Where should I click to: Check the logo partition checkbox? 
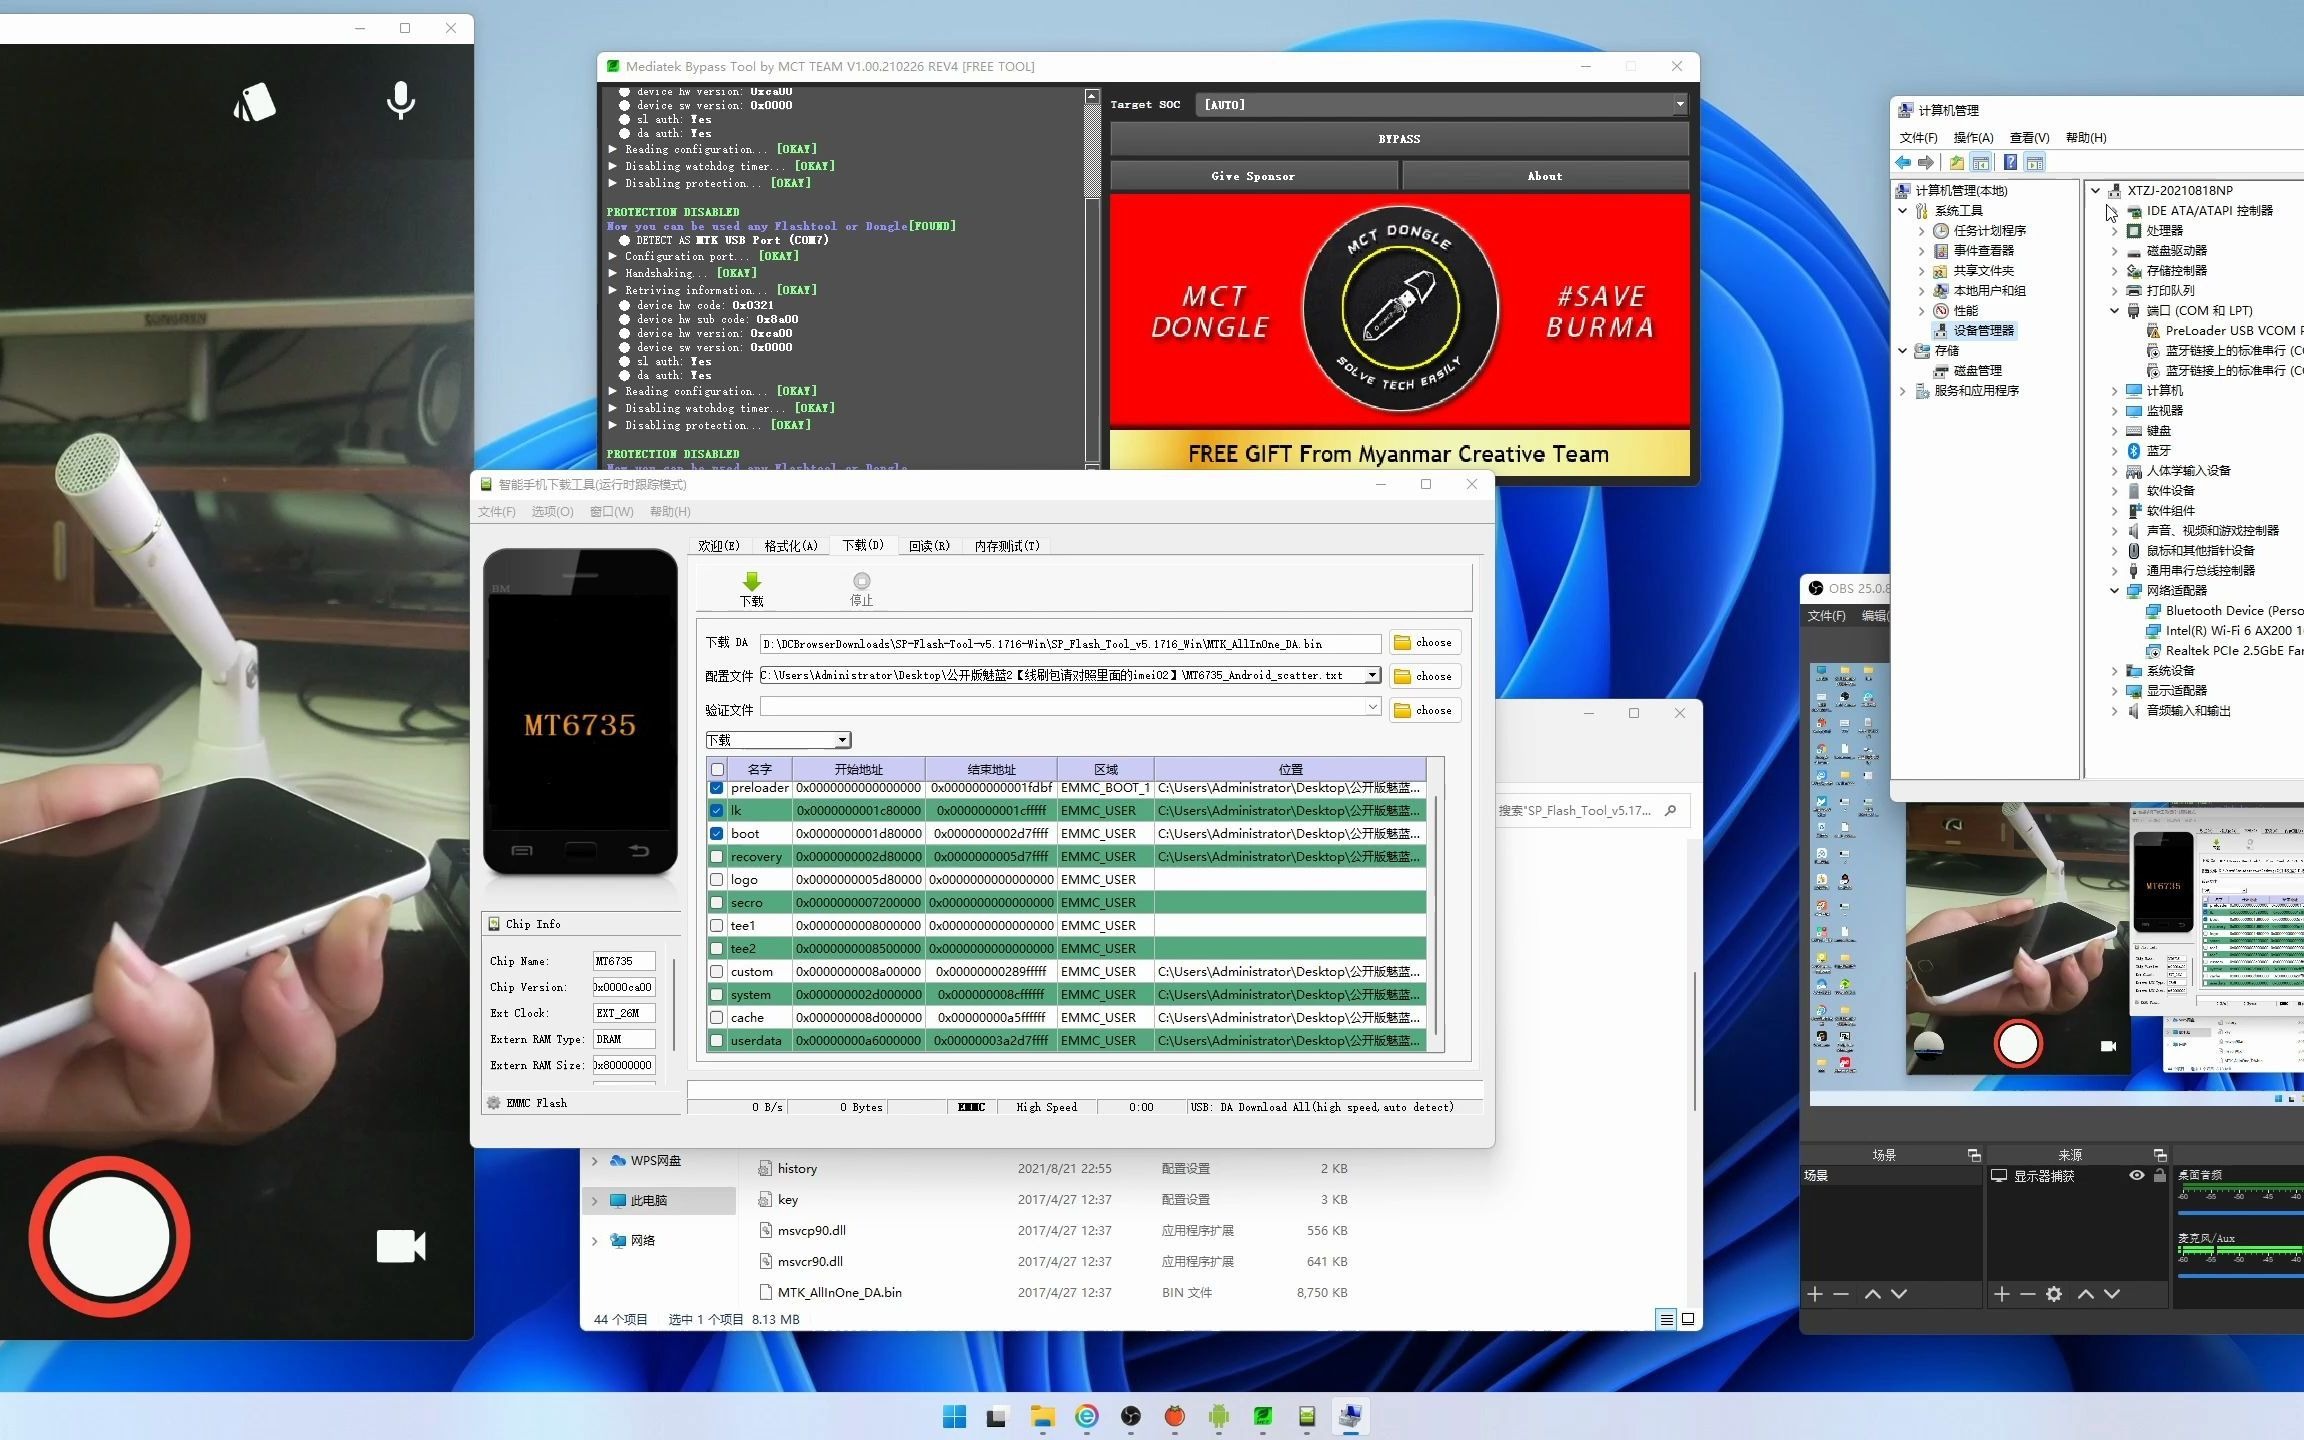(x=717, y=880)
